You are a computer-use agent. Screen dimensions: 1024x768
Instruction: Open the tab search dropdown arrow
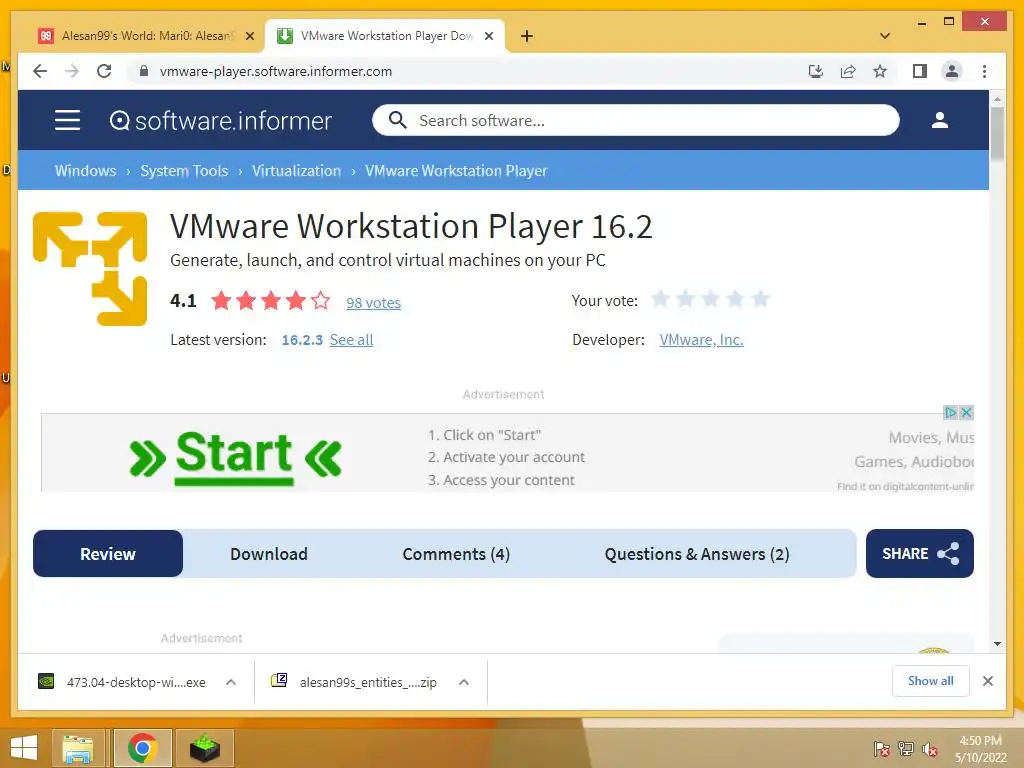(x=885, y=36)
